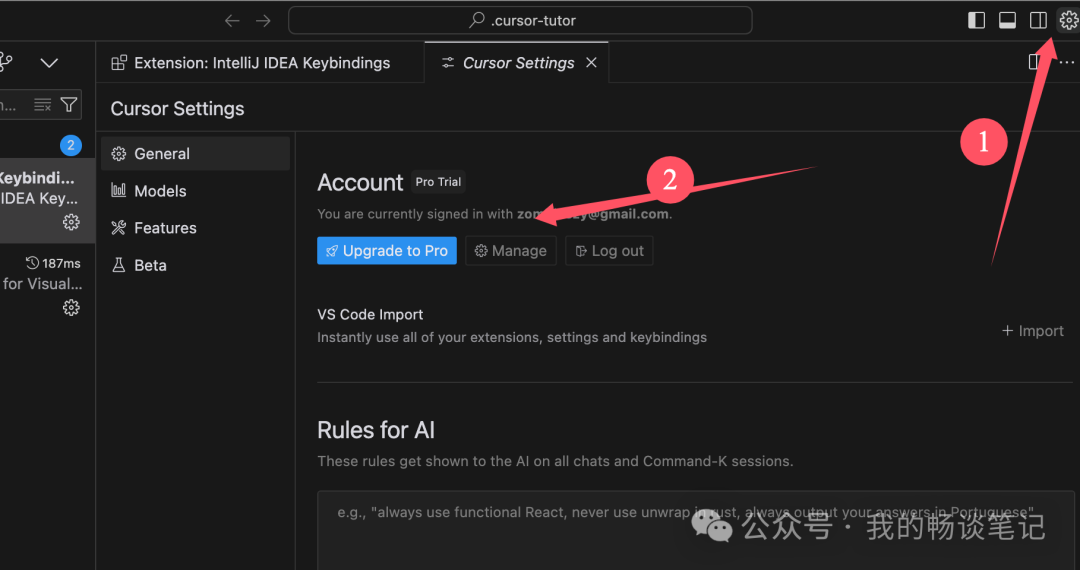The image size is (1080, 570).
Task: Click the split editor icon
Action: coord(1034,63)
